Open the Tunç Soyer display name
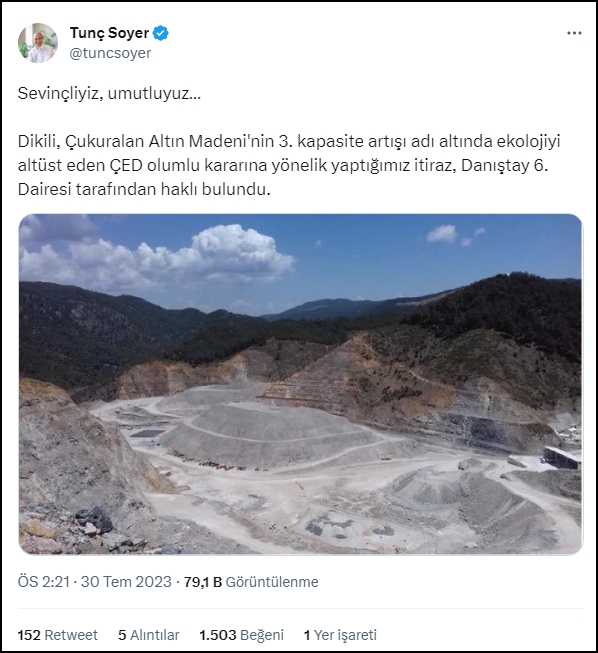The width and height of the screenshot is (598, 653). pos(109,33)
